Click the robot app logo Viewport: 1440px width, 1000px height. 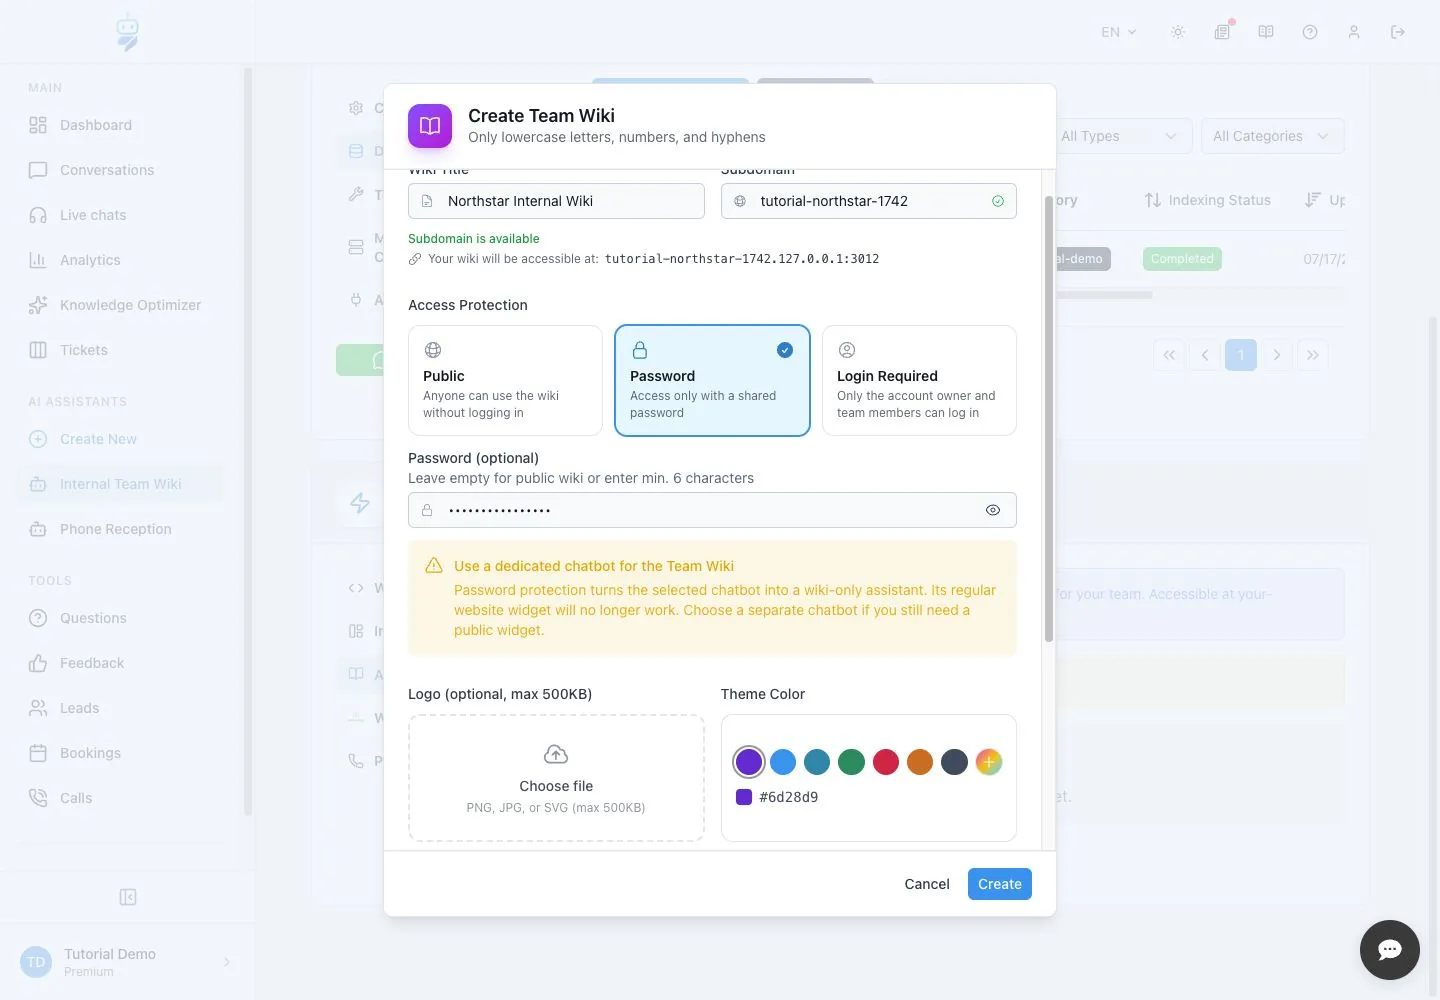tap(127, 32)
